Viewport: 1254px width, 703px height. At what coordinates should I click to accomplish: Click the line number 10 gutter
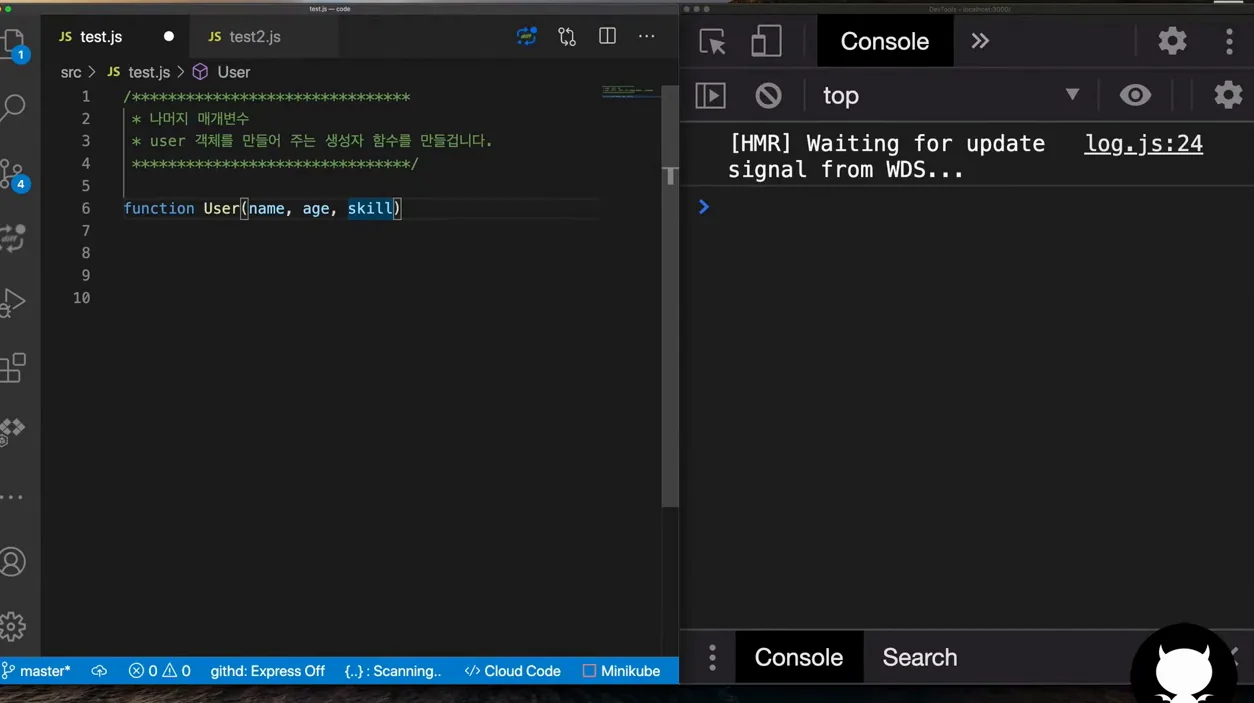(x=81, y=298)
